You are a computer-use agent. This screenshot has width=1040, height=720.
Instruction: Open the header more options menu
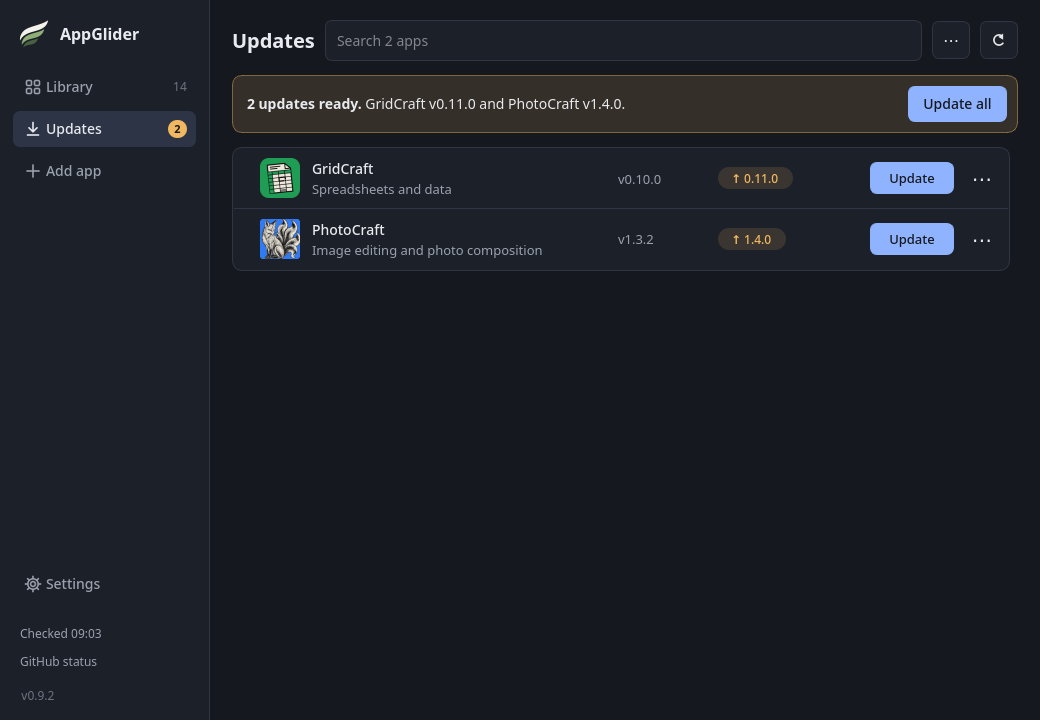pos(950,40)
